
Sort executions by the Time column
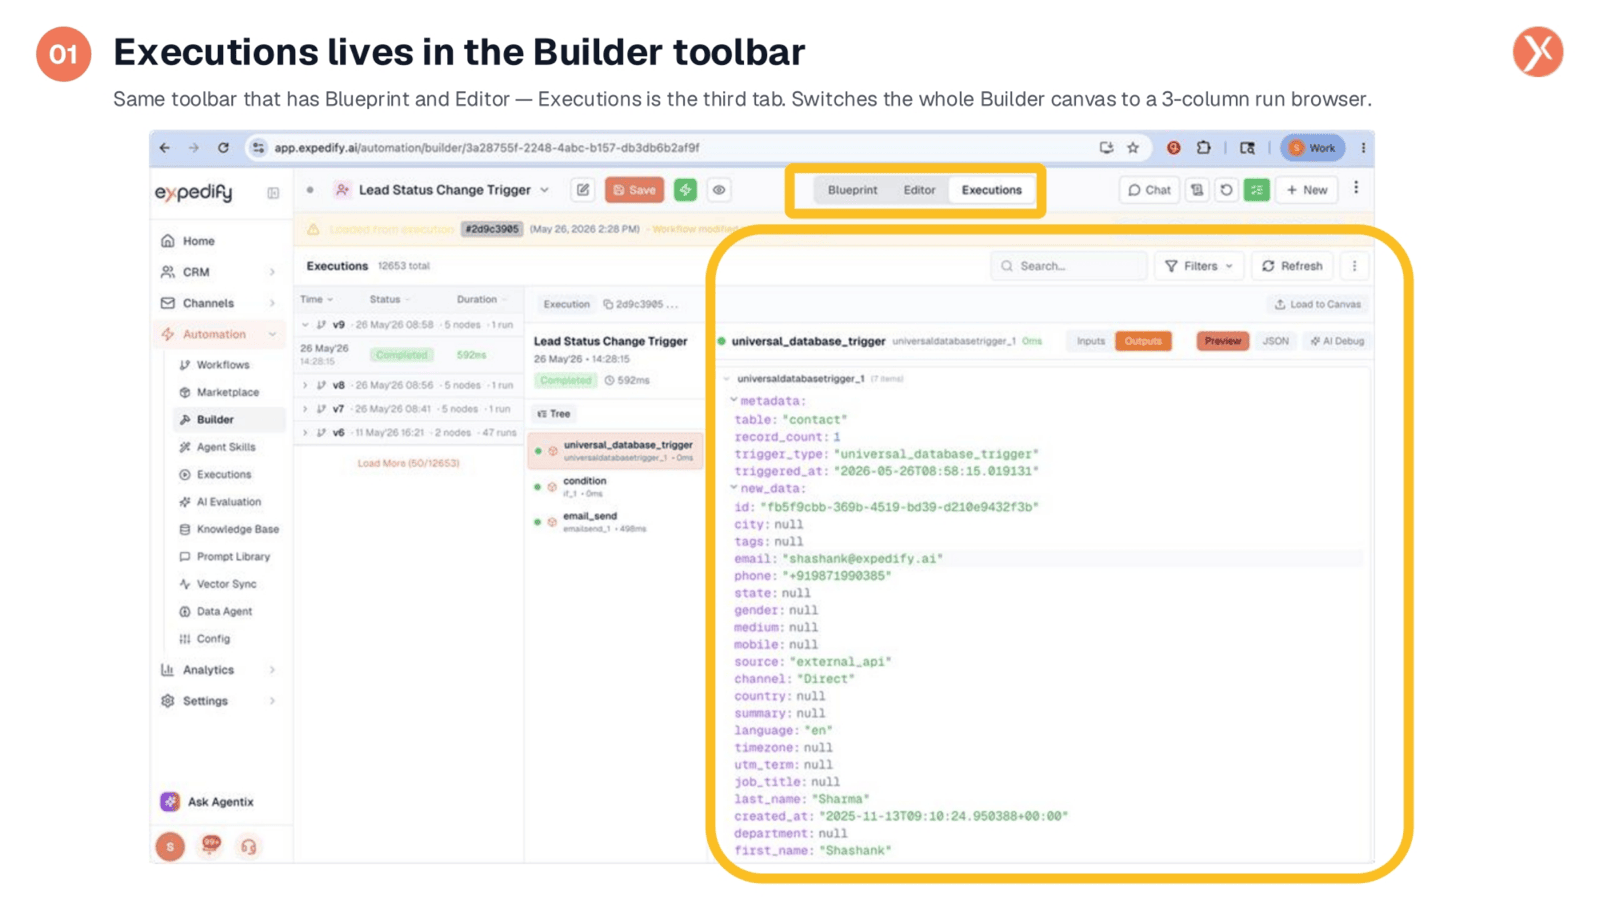pos(316,299)
